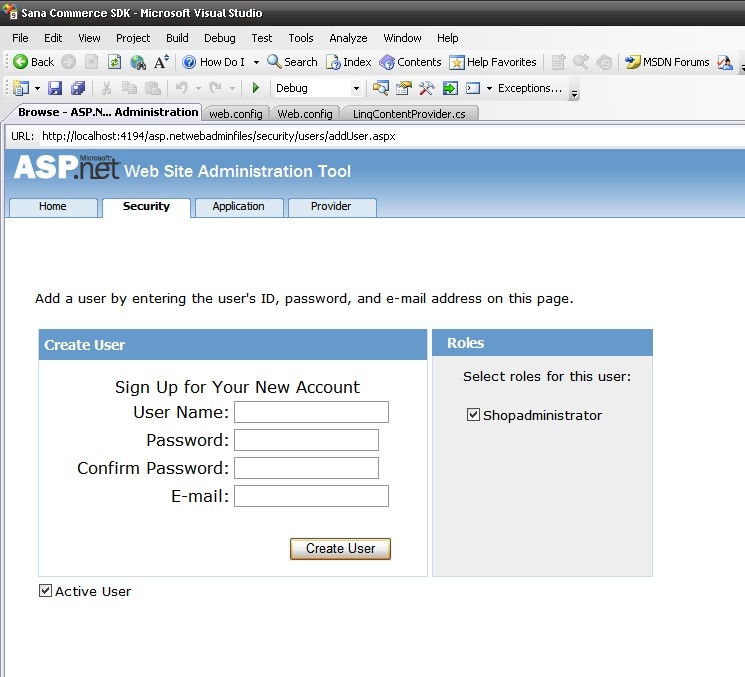Image resolution: width=745 pixels, height=677 pixels.
Task: Open the Analyze menu
Action: (348, 38)
